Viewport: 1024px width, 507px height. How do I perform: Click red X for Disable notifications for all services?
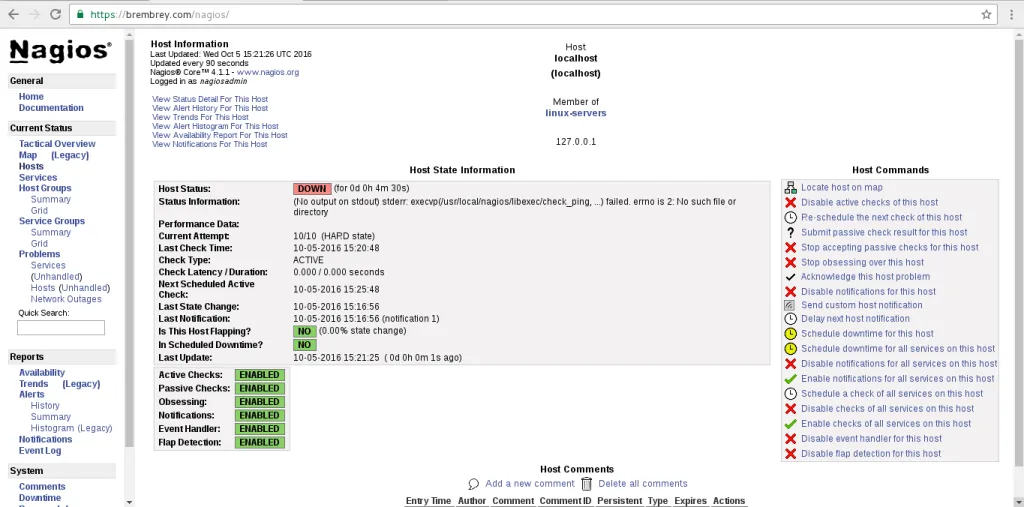point(790,364)
